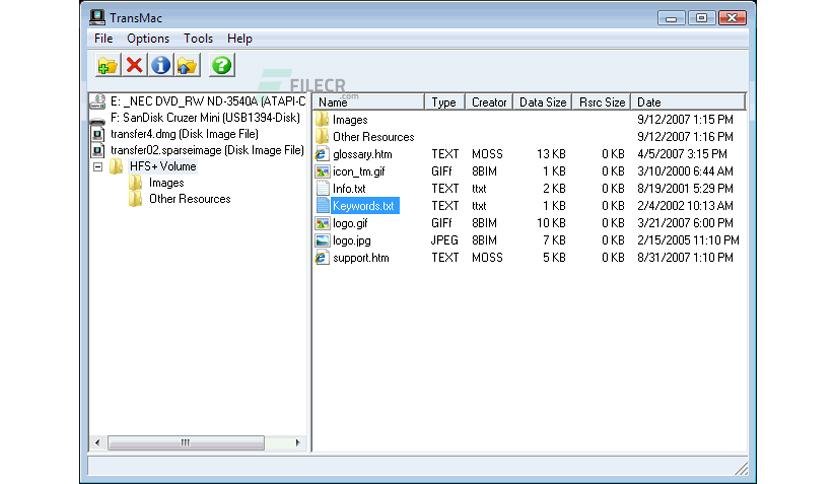Click the 13 KB data size value
Image resolution: width=836 pixels, height=484 pixels.
551,154
